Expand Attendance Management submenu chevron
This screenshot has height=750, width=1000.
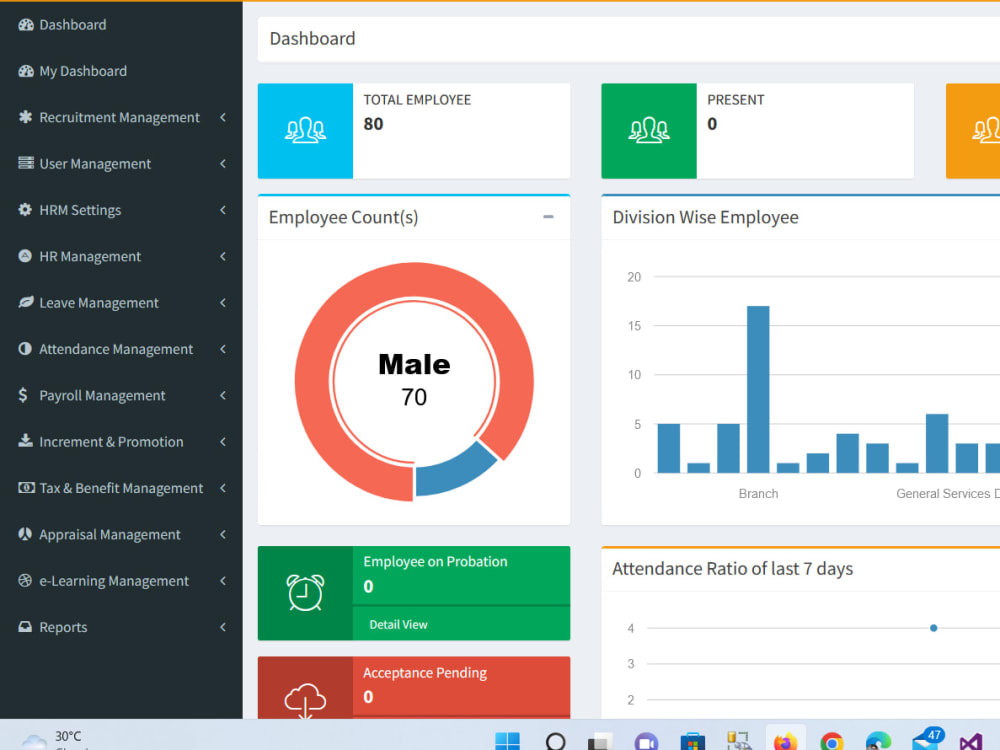(x=223, y=349)
